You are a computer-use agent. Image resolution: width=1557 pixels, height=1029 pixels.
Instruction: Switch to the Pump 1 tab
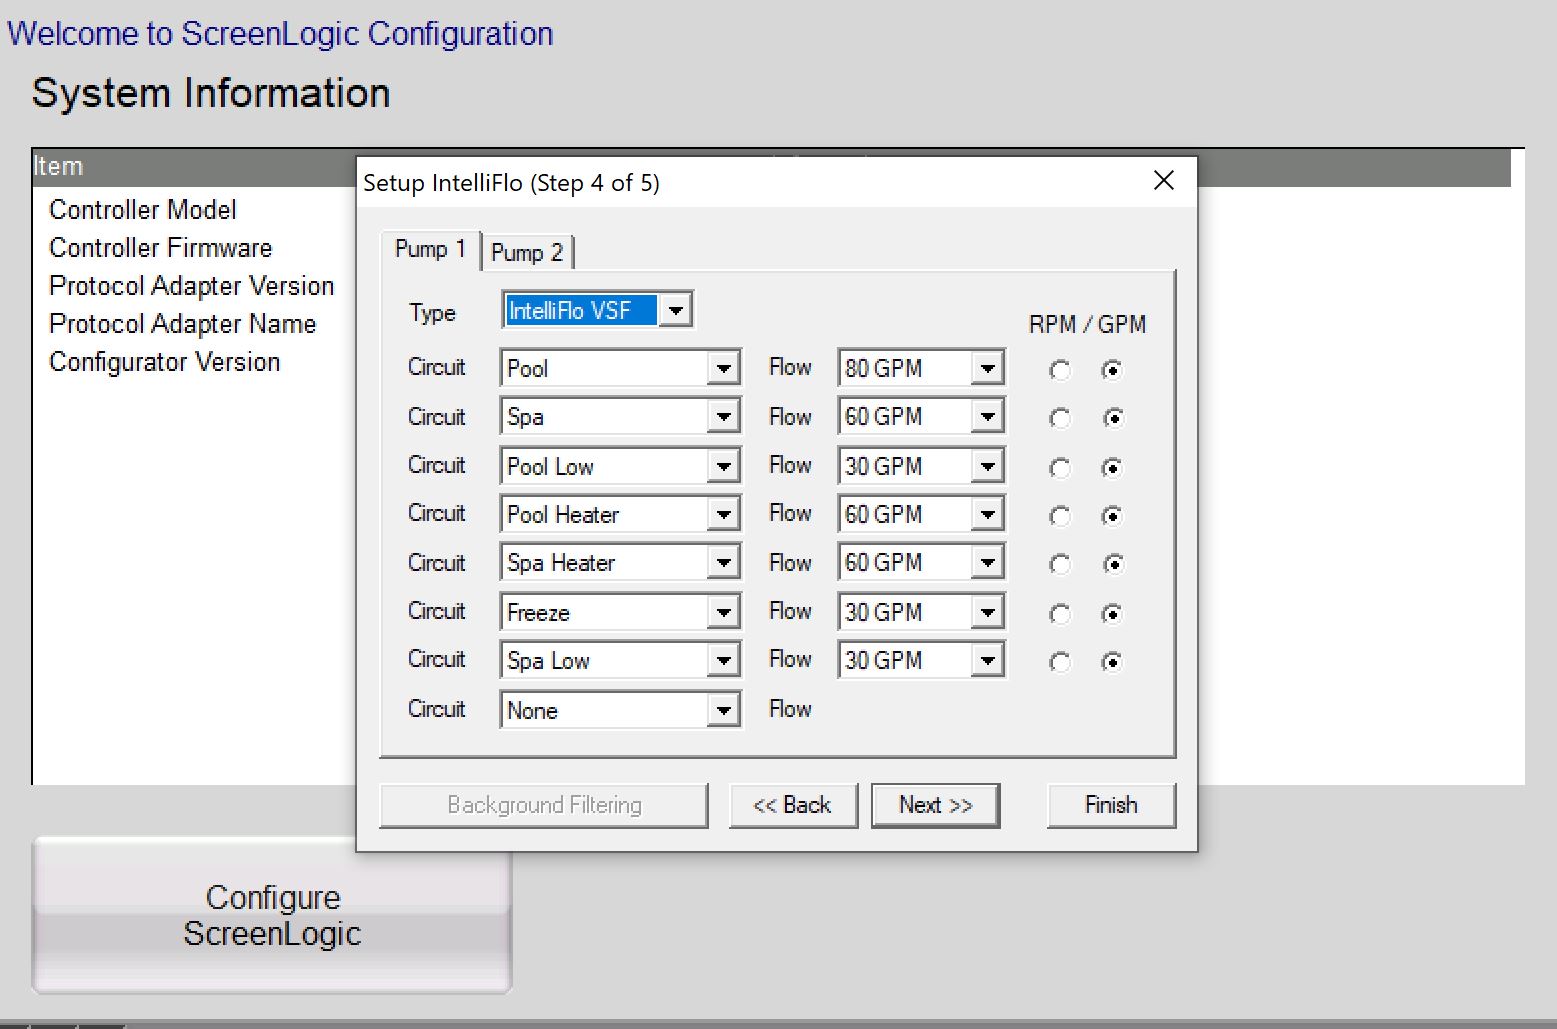tap(430, 249)
